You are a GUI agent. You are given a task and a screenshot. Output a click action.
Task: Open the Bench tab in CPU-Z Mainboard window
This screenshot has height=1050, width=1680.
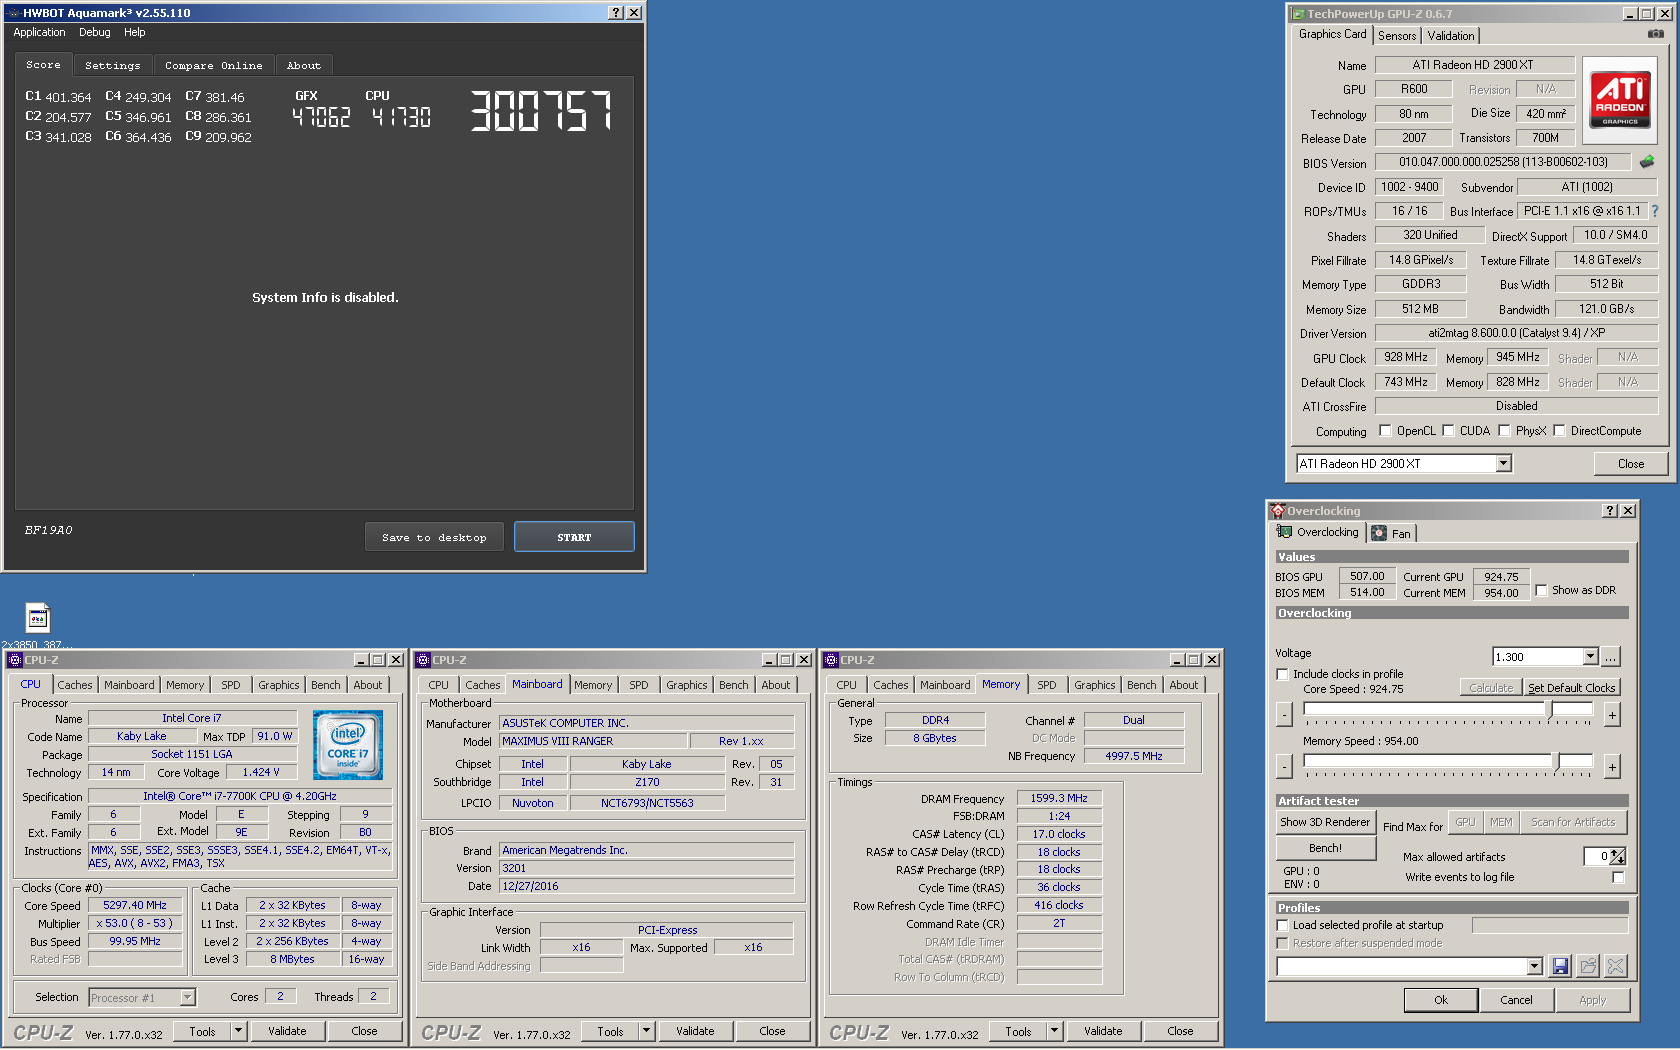pos(734,685)
